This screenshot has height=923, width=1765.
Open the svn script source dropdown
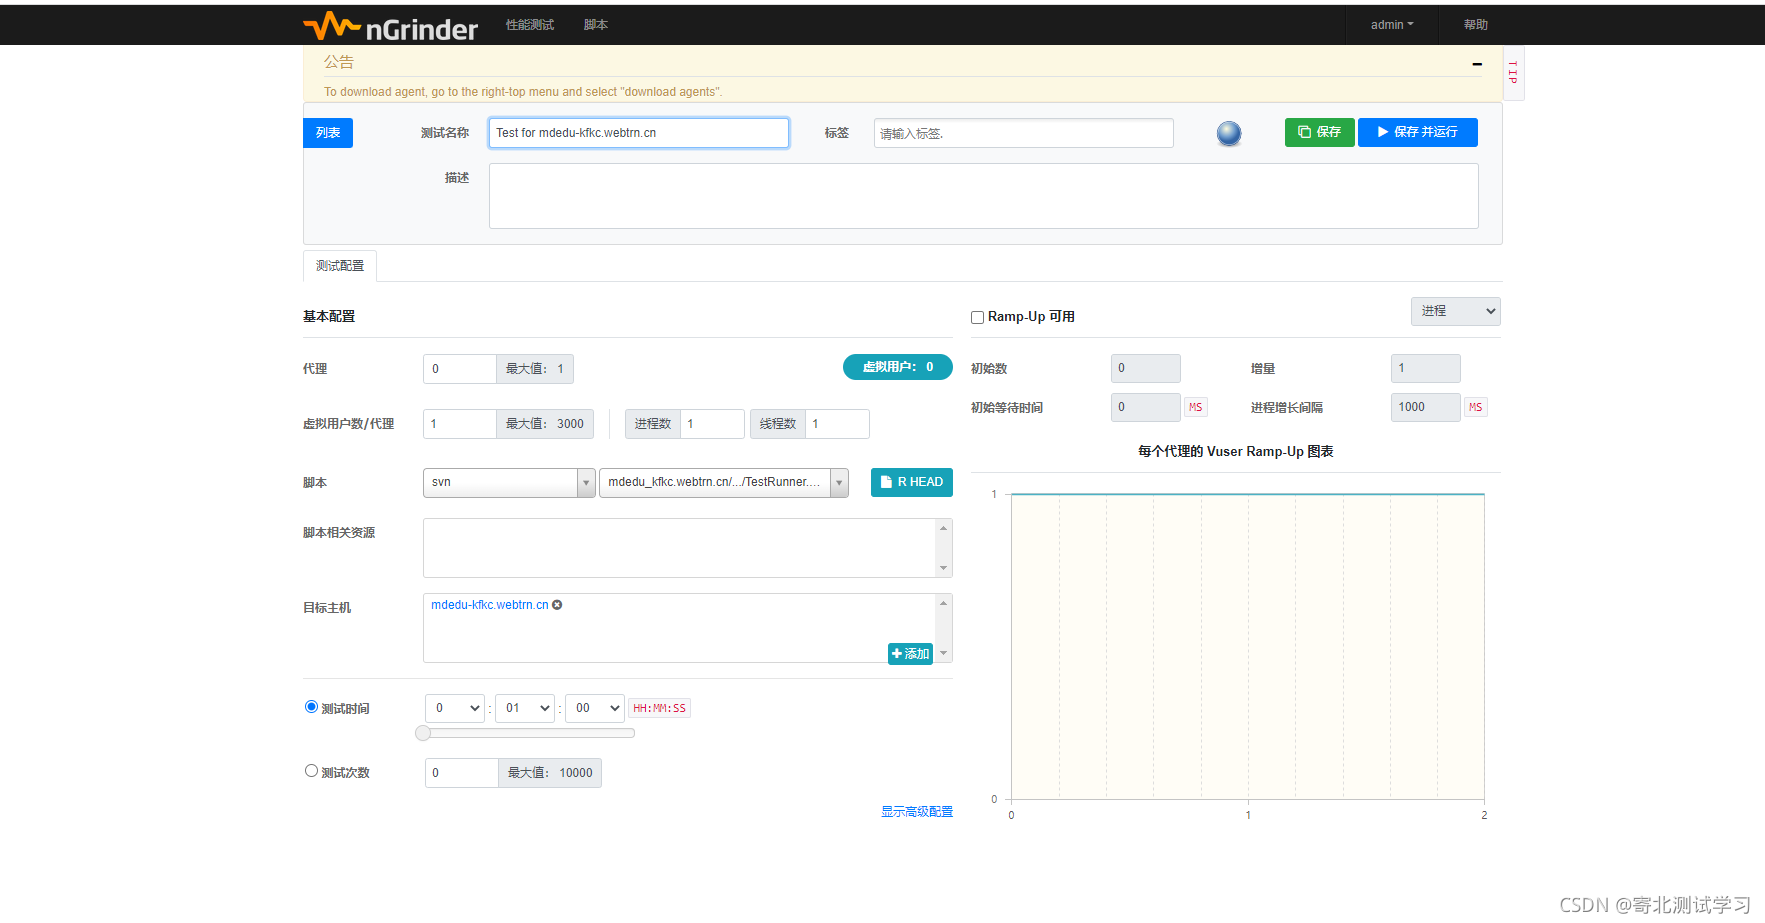click(509, 482)
